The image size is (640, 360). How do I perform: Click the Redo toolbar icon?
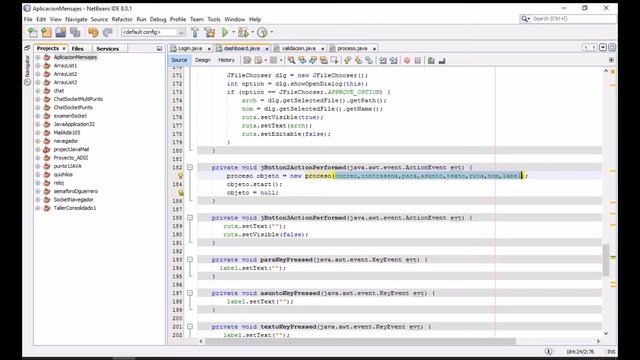108,32
